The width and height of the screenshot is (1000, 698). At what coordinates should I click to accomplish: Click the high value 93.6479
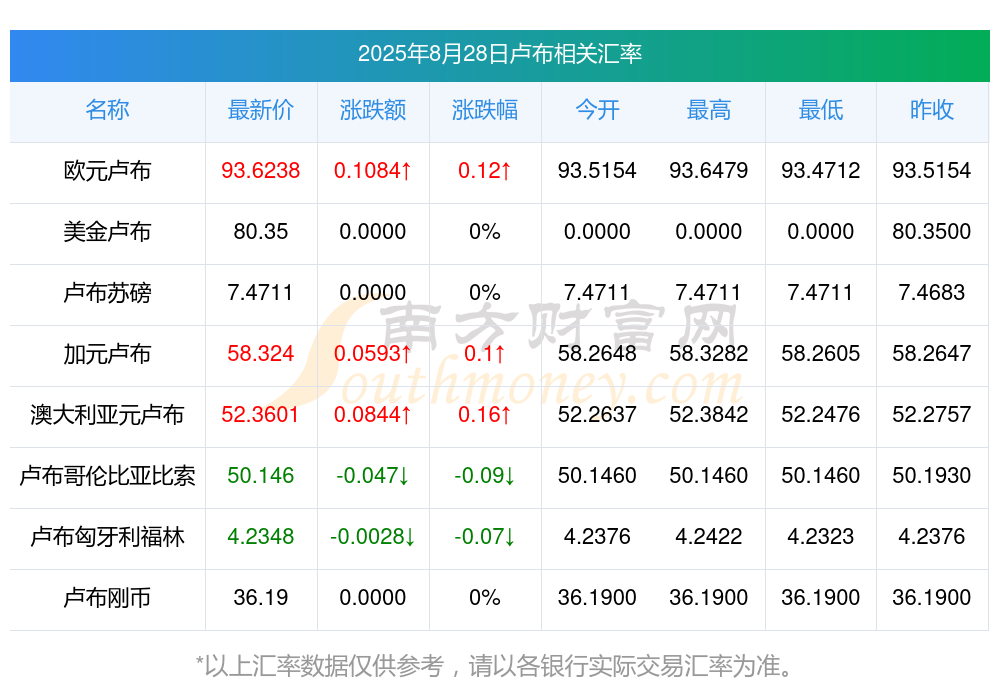tap(709, 171)
